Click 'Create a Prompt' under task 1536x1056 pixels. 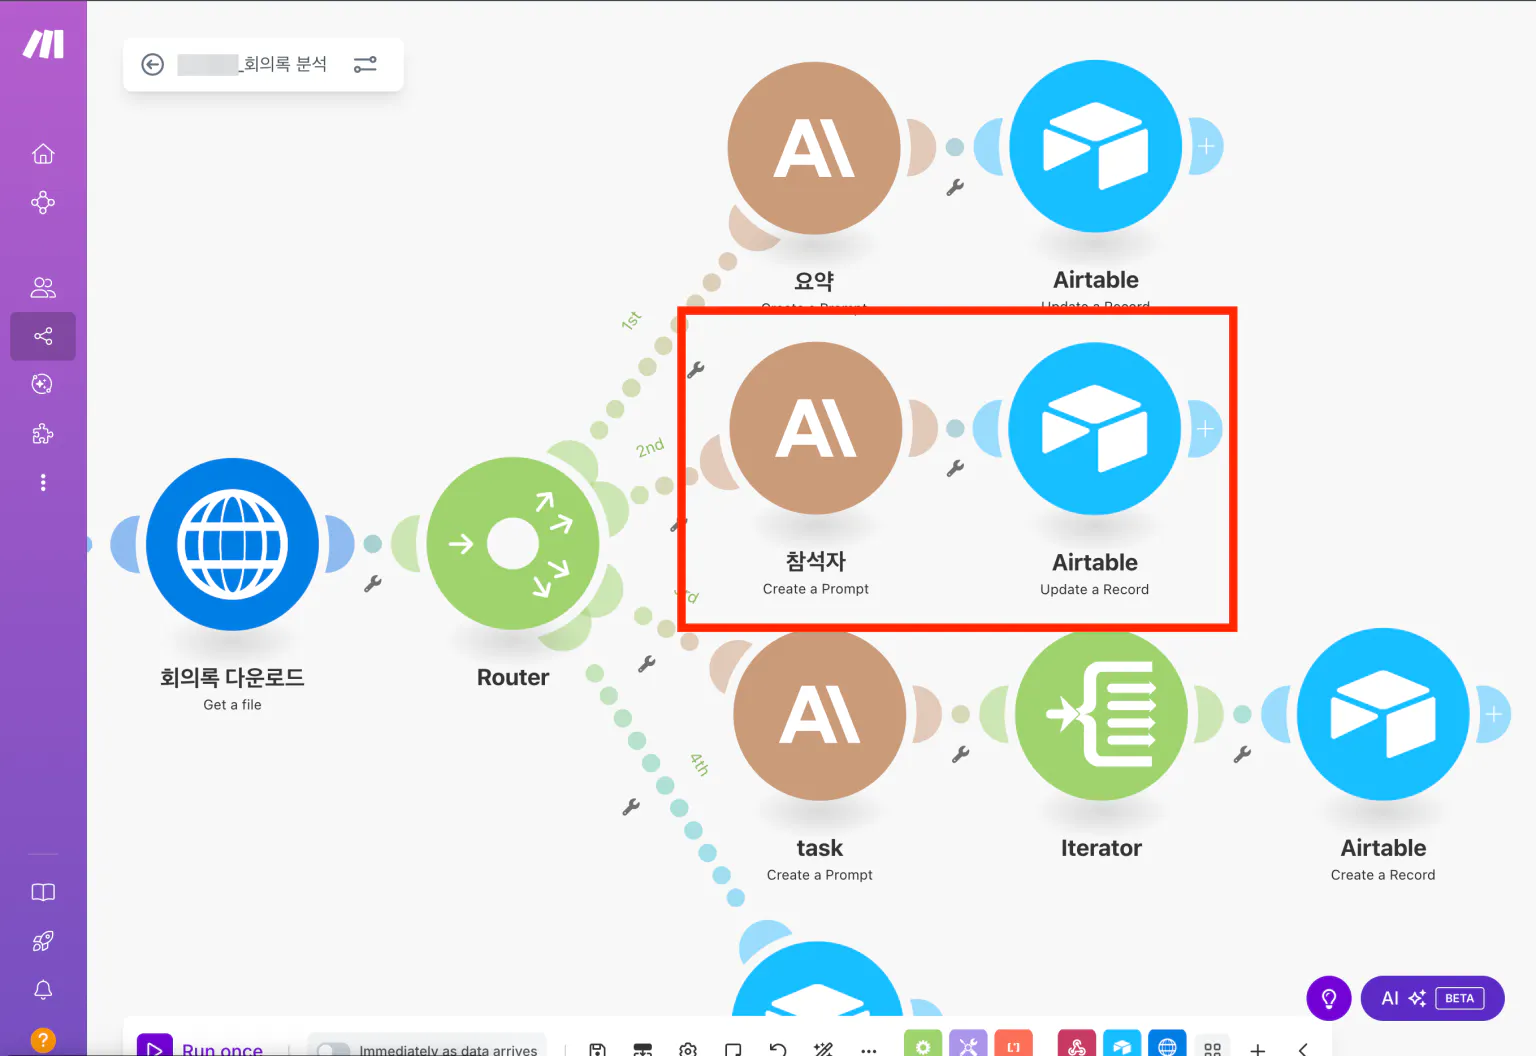[x=820, y=875]
